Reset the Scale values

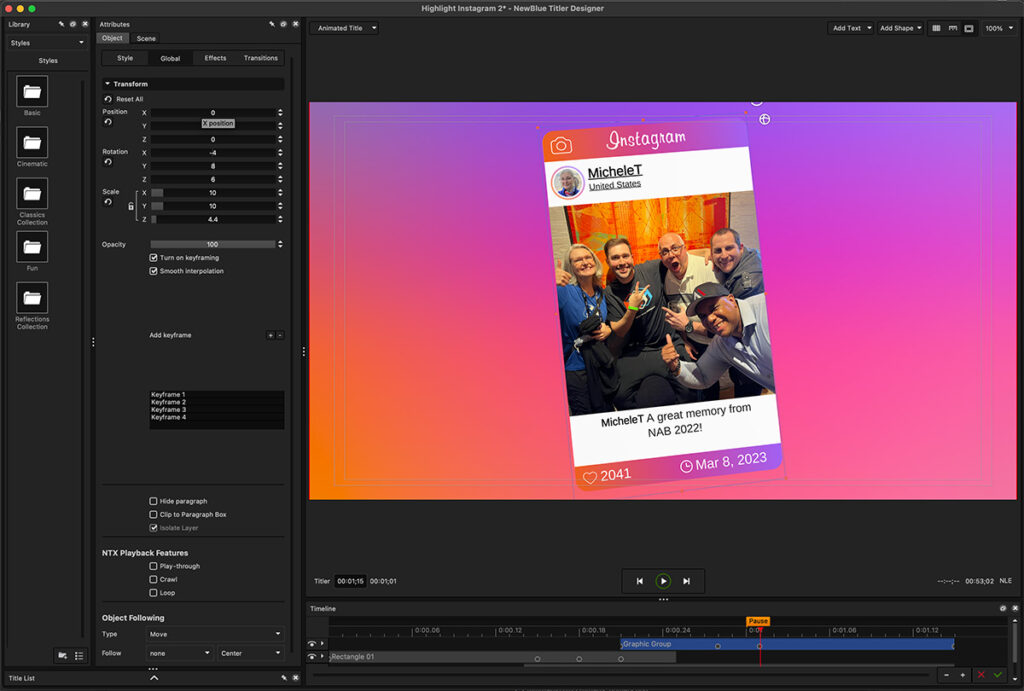point(108,202)
